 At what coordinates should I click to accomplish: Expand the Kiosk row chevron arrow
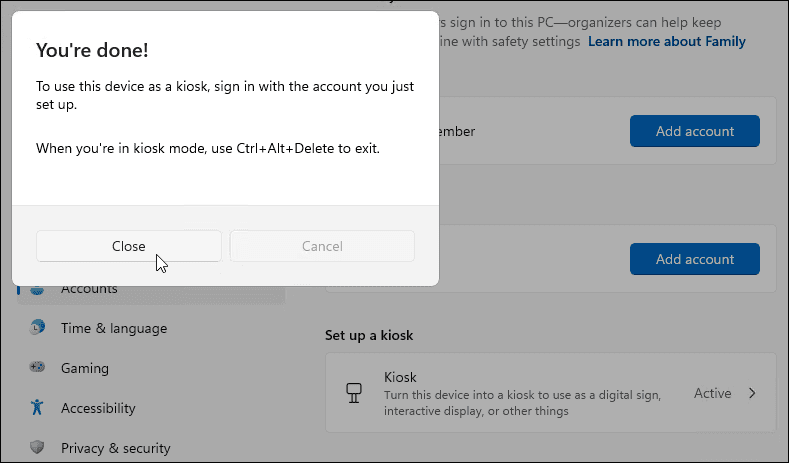tap(752, 393)
